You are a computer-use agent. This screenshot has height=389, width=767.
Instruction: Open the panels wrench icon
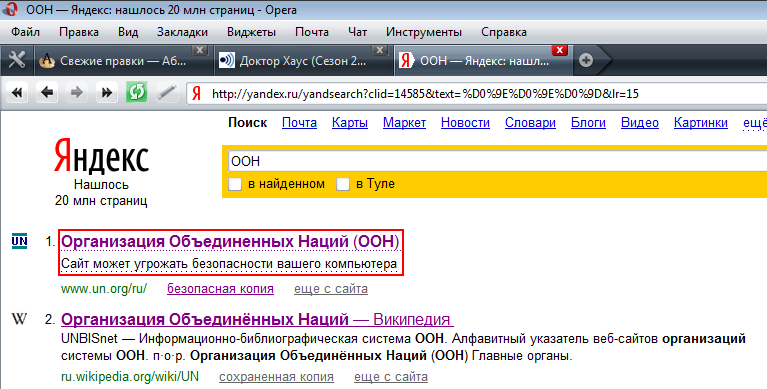pyautogui.click(x=17, y=60)
